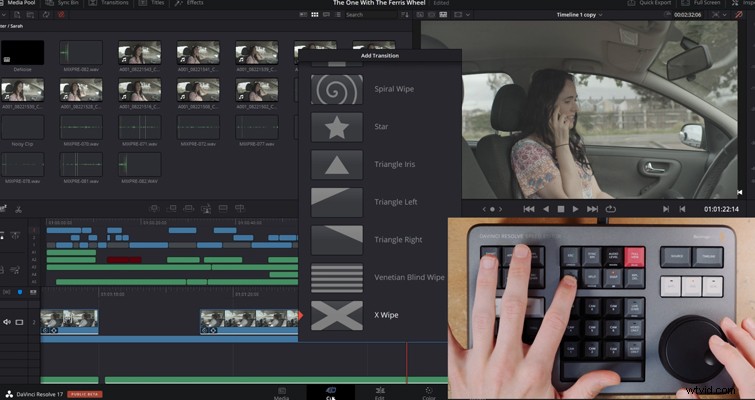755x400 pixels.
Task: Open the Transitions panel tab
Action: coord(110,3)
